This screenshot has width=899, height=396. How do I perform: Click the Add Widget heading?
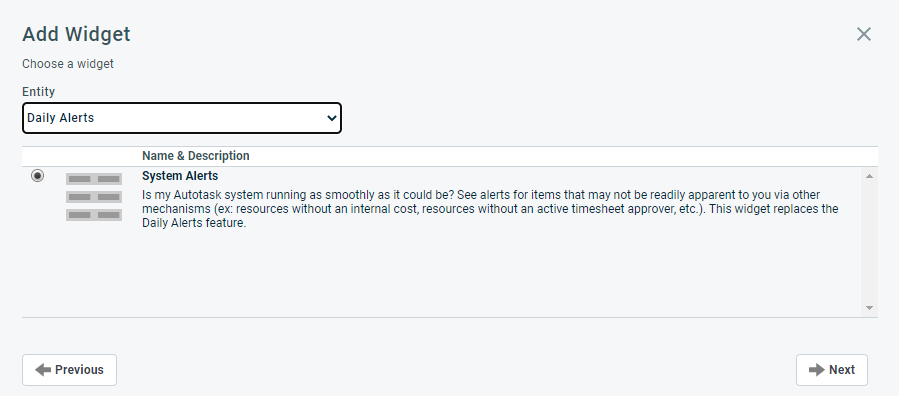(x=76, y=34)
